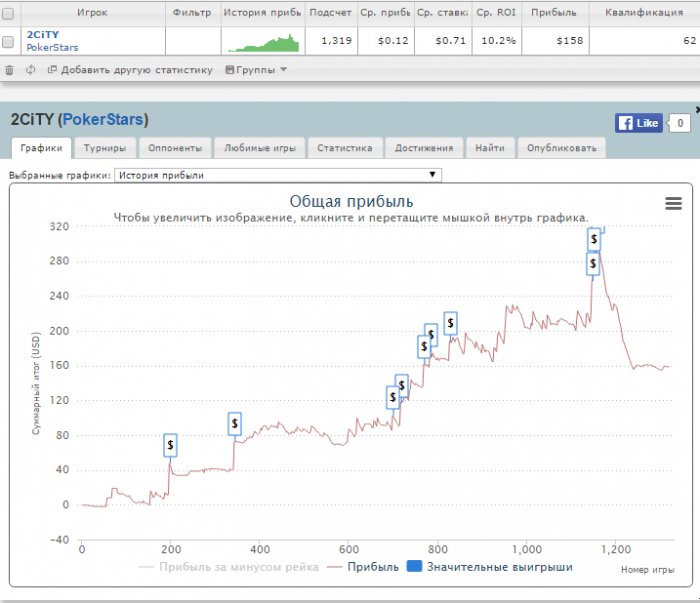
Task: Switch to the 'Любимые игры' tab
Action: (x=260, y=148)
